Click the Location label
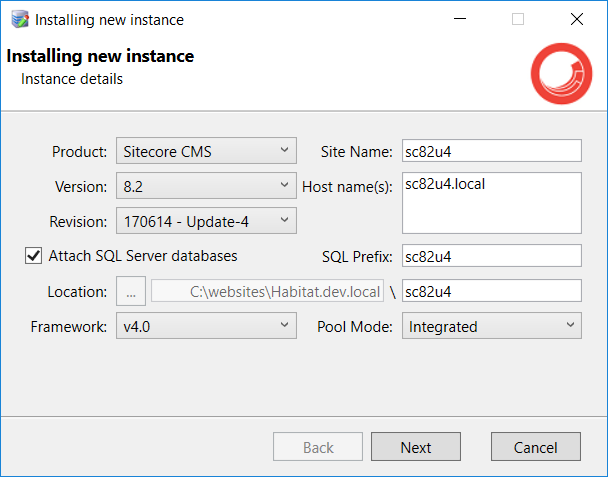The height and width of the screenshot is (477, 608). (78, 292)
